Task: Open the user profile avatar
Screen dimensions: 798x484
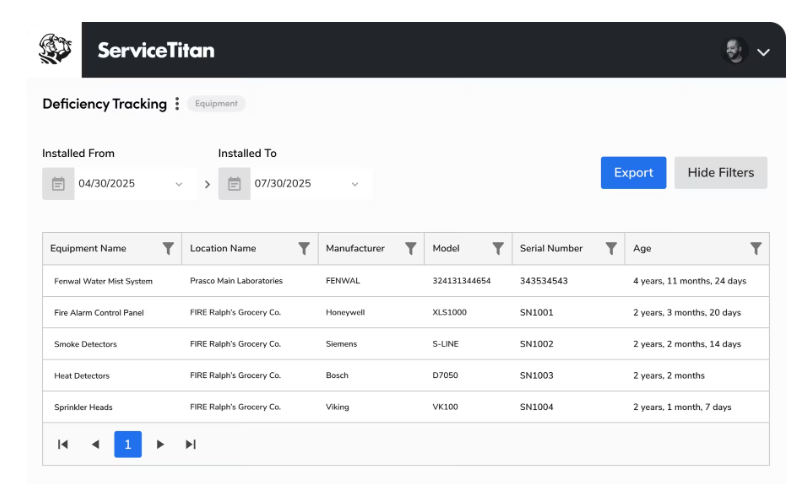Action: (734, 50)
